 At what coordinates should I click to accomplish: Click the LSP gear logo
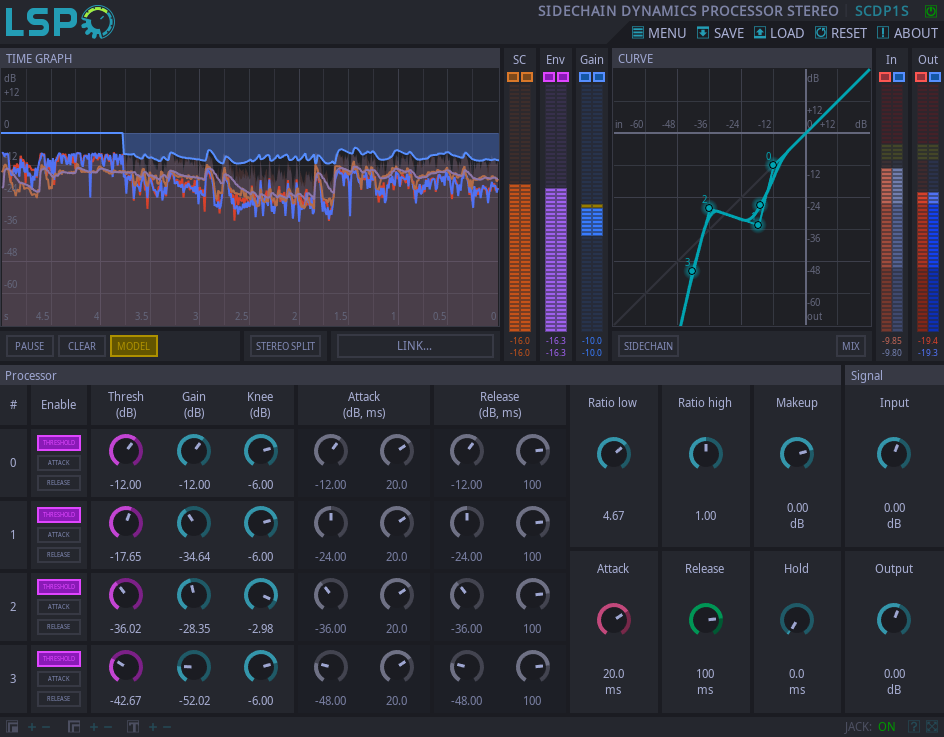coord(60,22)
